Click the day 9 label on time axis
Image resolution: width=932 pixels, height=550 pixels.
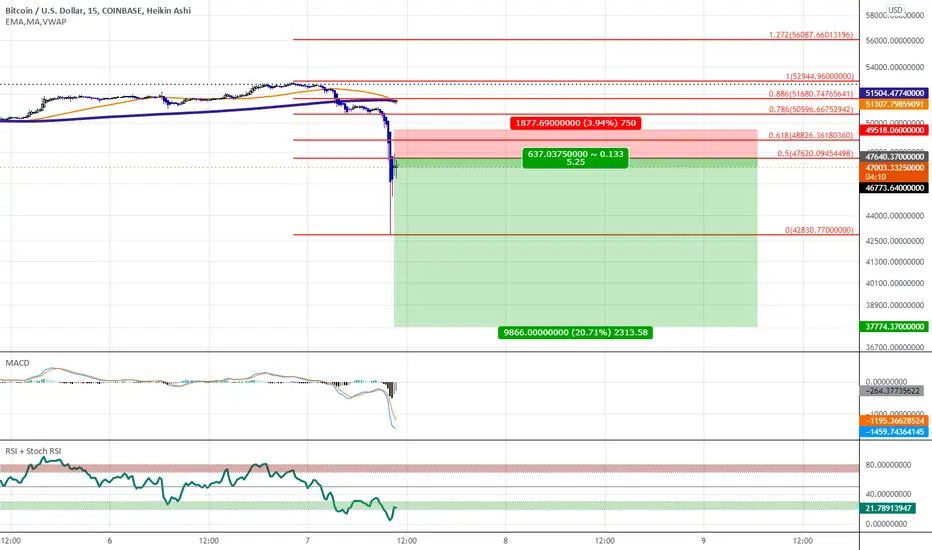point(703,541)
